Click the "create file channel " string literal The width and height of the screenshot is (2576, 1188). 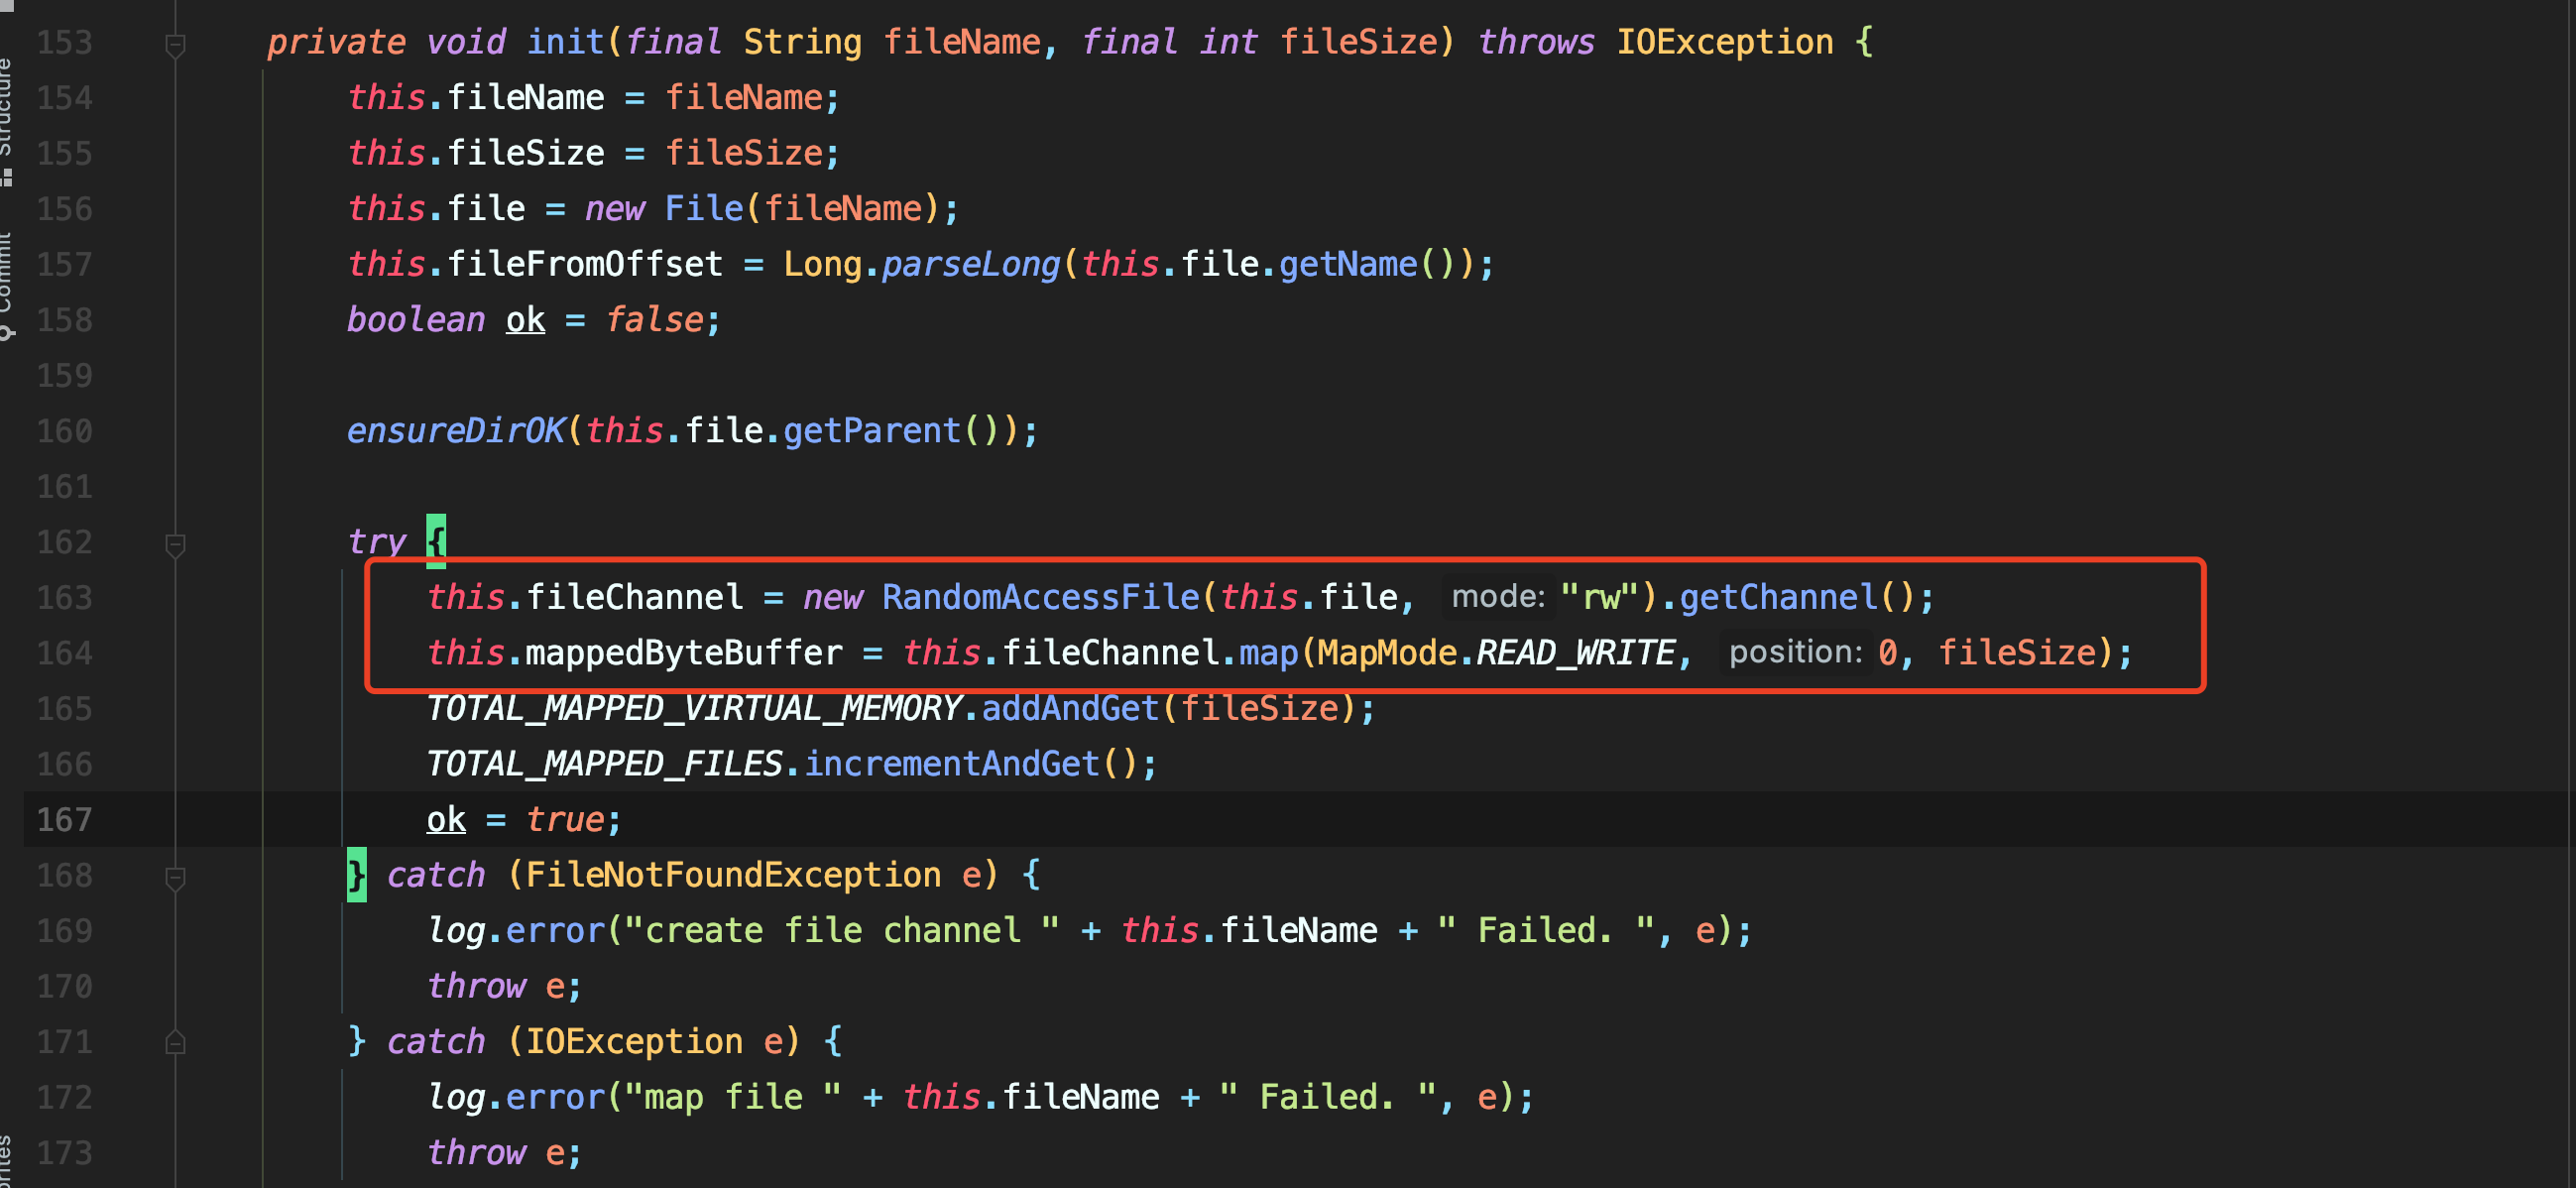pyautogui.click(x=841, y=931)
